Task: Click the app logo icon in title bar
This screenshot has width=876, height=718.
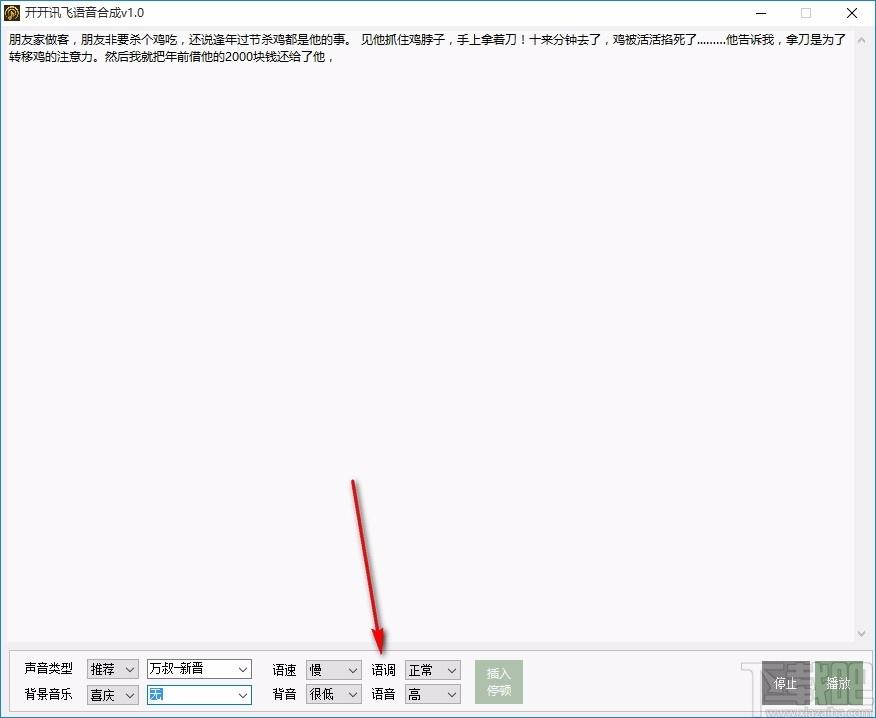Action: 12,13
